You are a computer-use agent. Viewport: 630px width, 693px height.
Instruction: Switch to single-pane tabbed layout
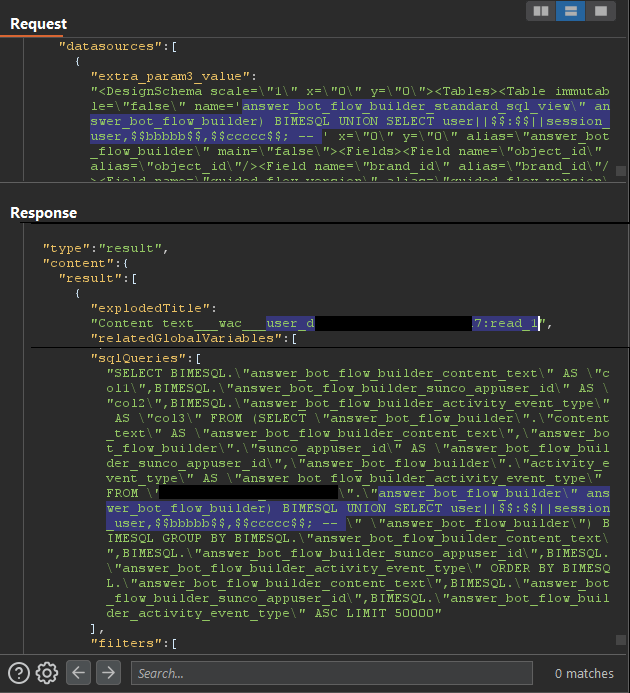[x=599, y=11]
